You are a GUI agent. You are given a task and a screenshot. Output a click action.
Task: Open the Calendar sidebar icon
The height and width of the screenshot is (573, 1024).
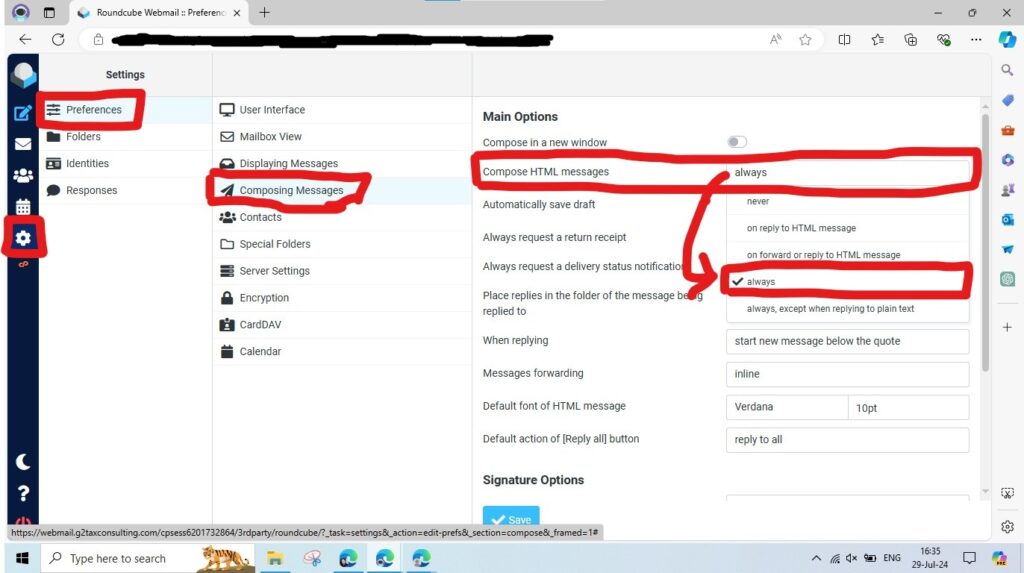pyautogui.click(x=22, y=207)
